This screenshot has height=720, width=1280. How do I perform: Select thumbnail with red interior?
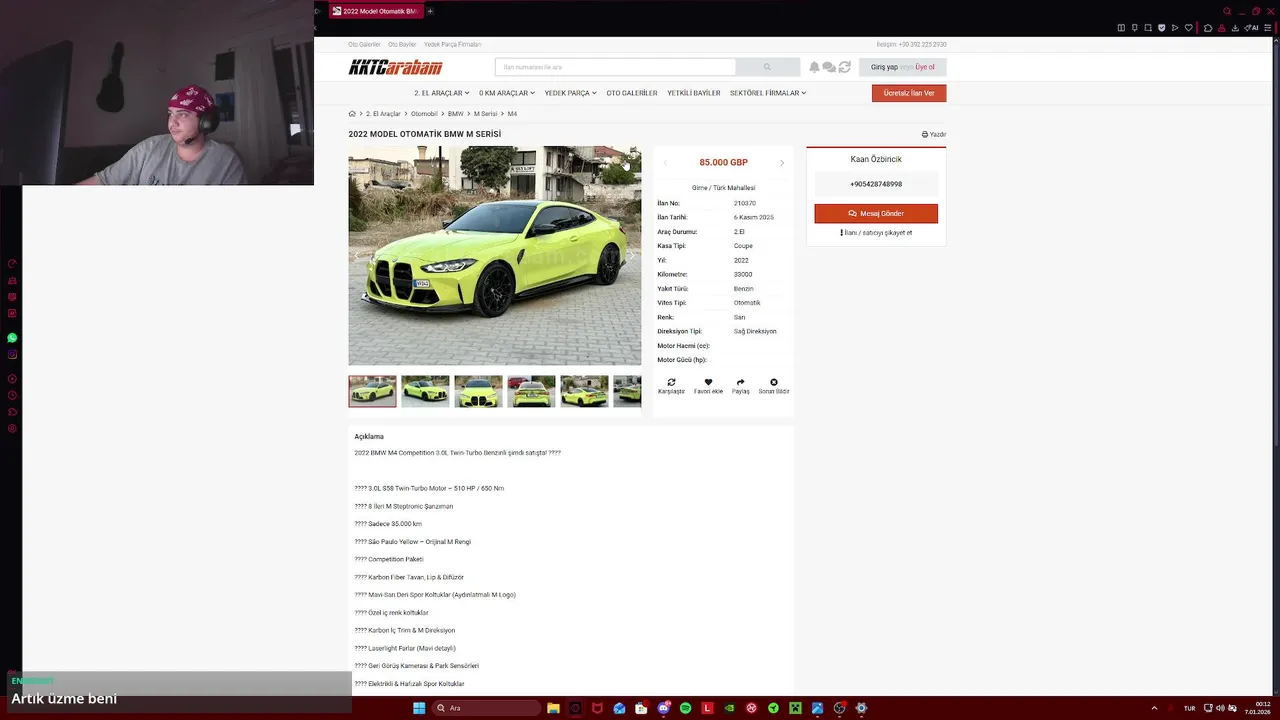531,391
